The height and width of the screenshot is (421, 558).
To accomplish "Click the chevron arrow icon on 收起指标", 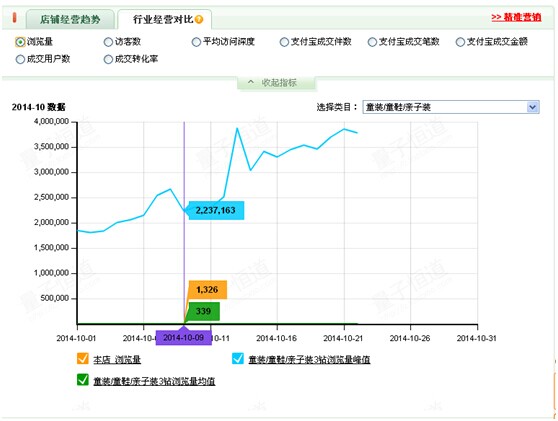I will 251,82.
